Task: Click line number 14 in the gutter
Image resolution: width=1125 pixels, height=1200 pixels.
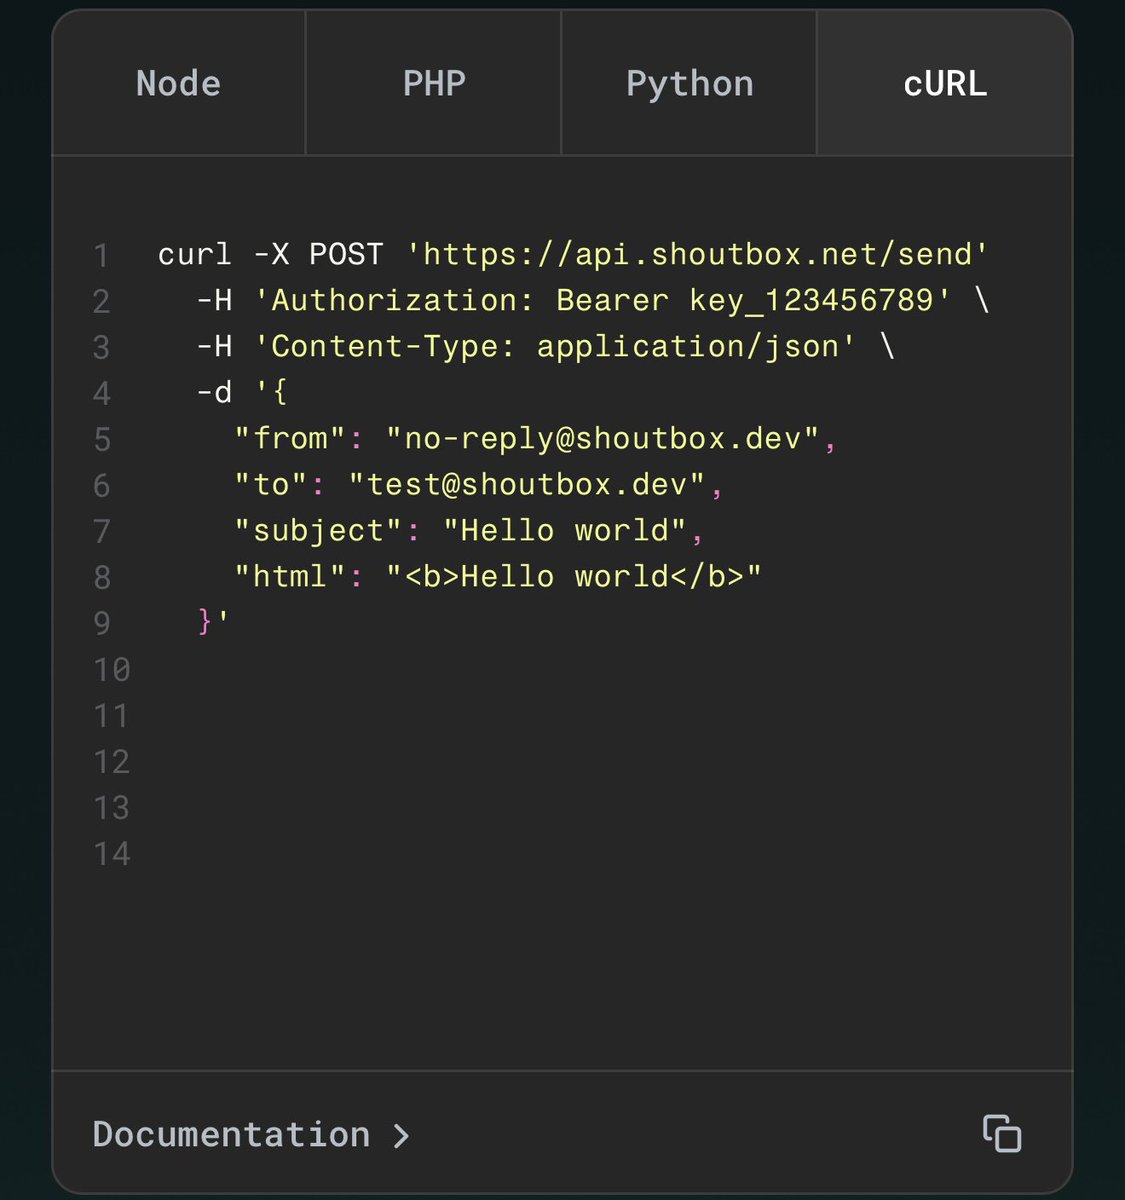Action: pyautogui.click(x=111, y=853)
